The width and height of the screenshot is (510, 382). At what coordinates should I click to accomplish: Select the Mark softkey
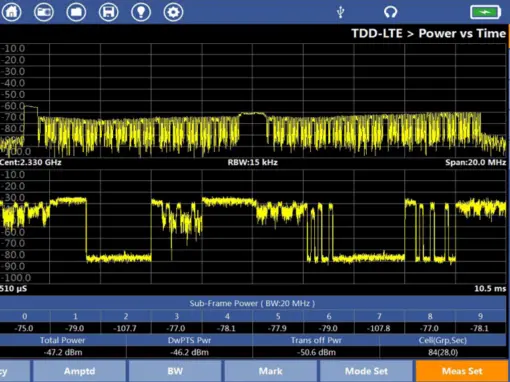click(271, 371)
